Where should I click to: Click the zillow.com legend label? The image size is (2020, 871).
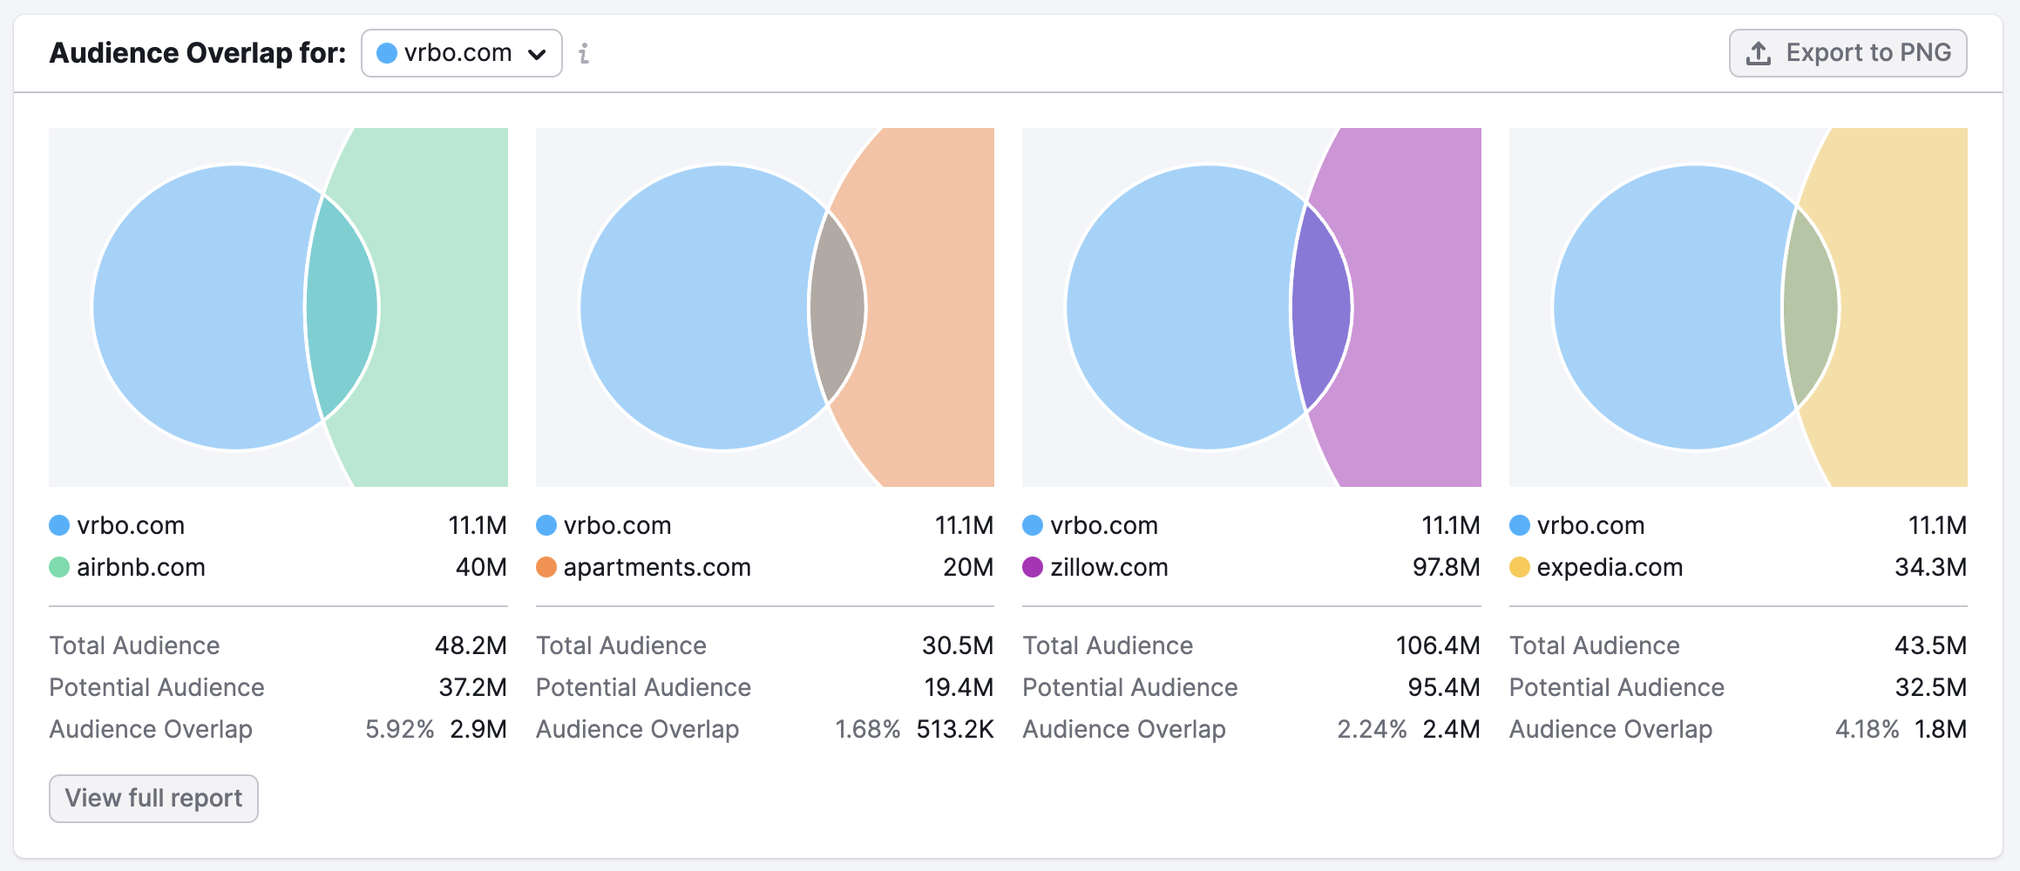pyautogui.click(x=1109, y=567)
